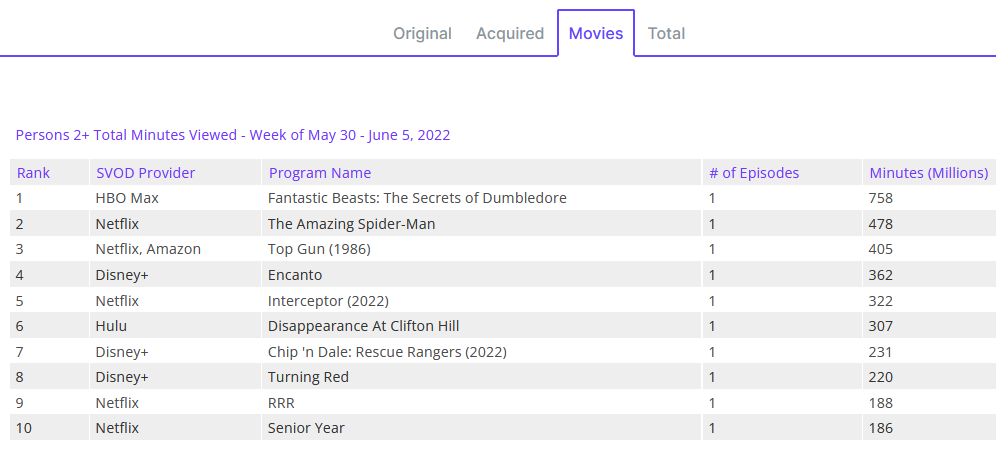Click the Rank column header
The image size is (996, 449).
pyautogui.click(x=33, y=173)
